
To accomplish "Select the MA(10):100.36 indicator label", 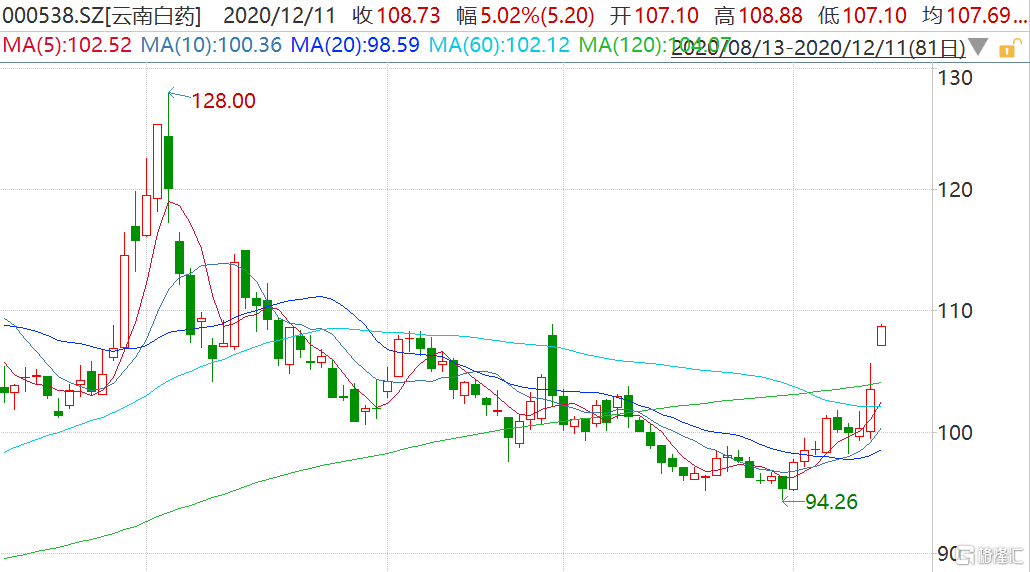I will (x=211, y=45).
